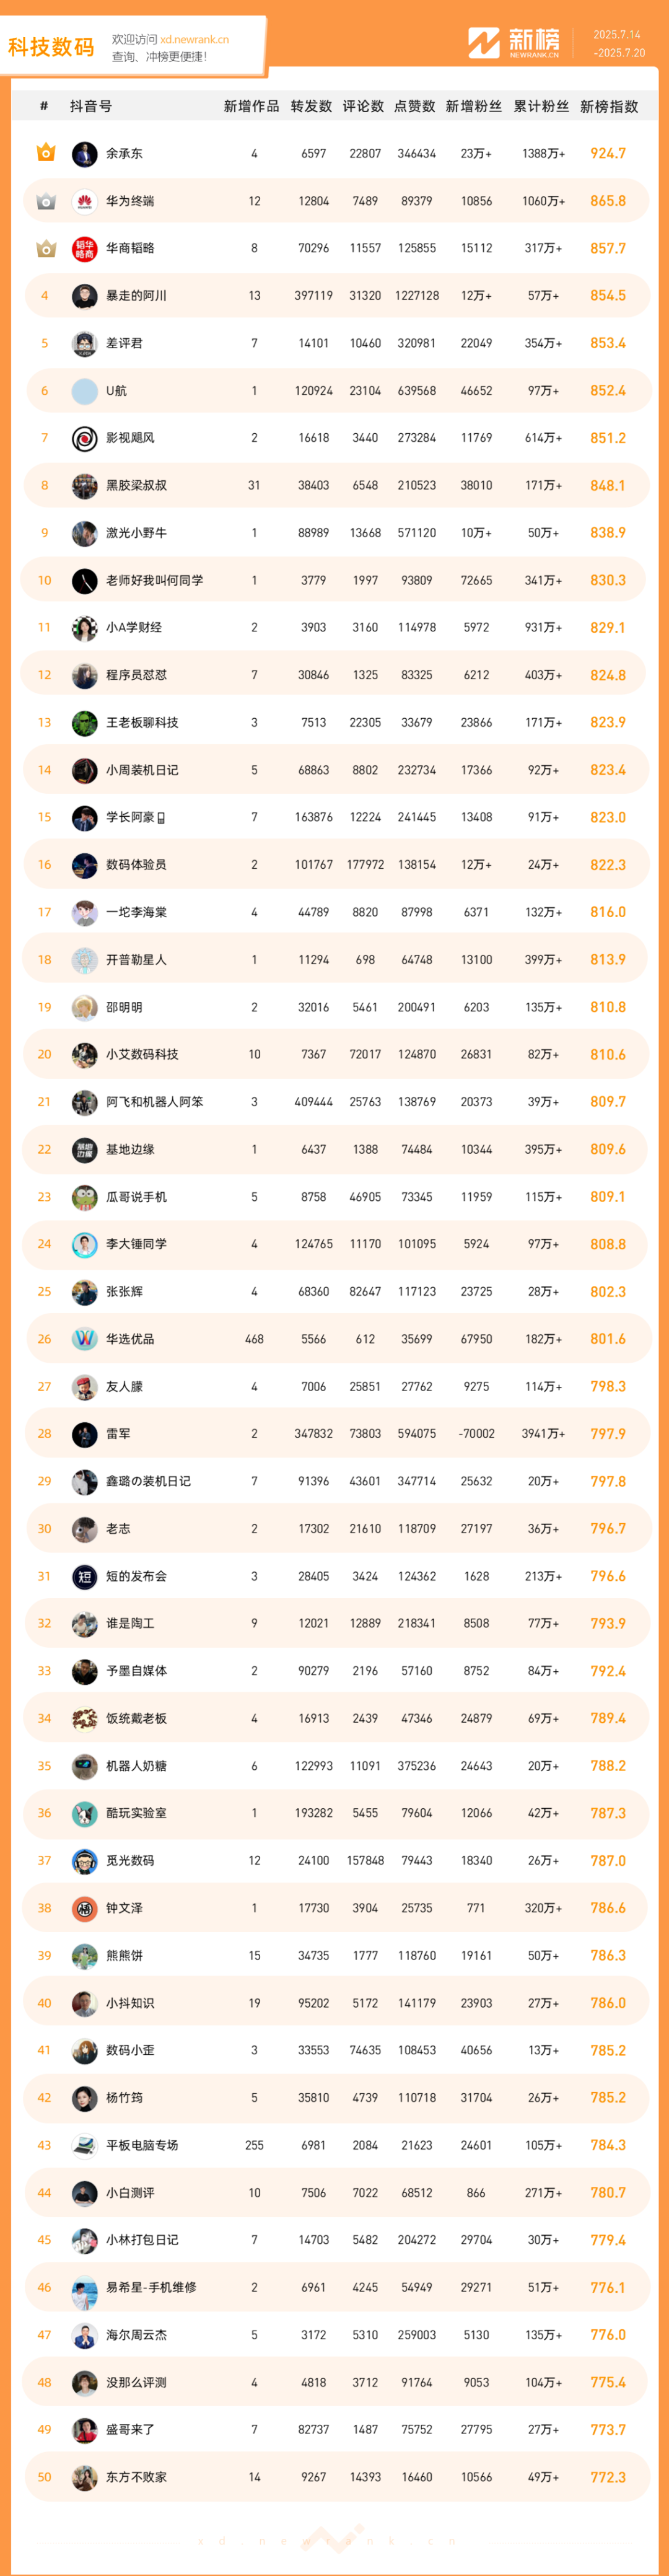The image size is (669, 2576).
Task: Click the date range 2025.7.14-2025.7.20
Action: (618, 43)
